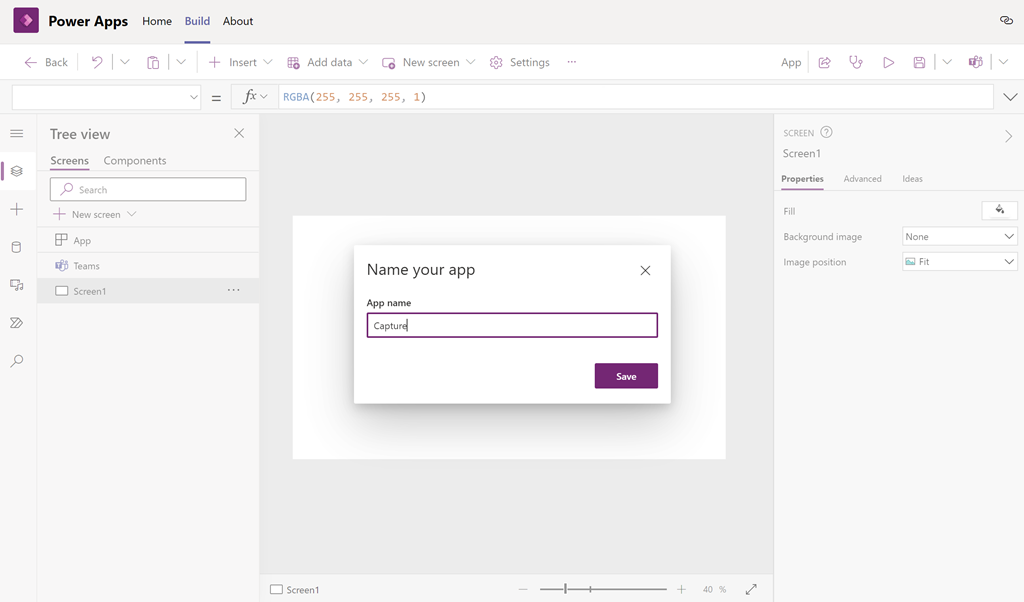Screen dimensions: 1024x602
Task: Preview the app with Play icon
Action: click(888, 62)
